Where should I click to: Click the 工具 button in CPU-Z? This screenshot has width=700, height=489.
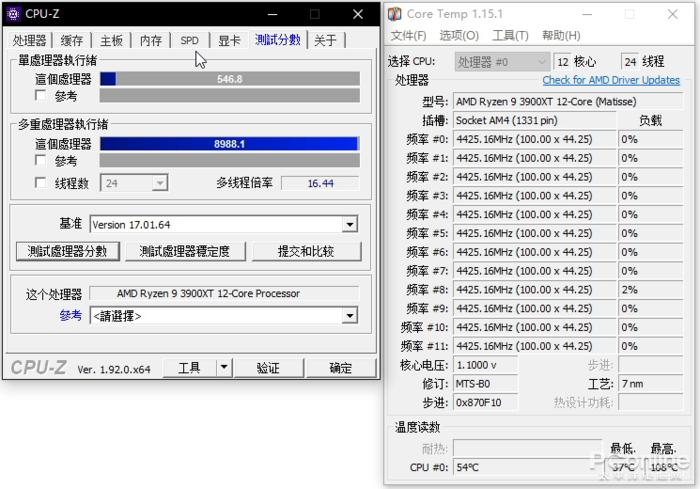click(190, 368)
